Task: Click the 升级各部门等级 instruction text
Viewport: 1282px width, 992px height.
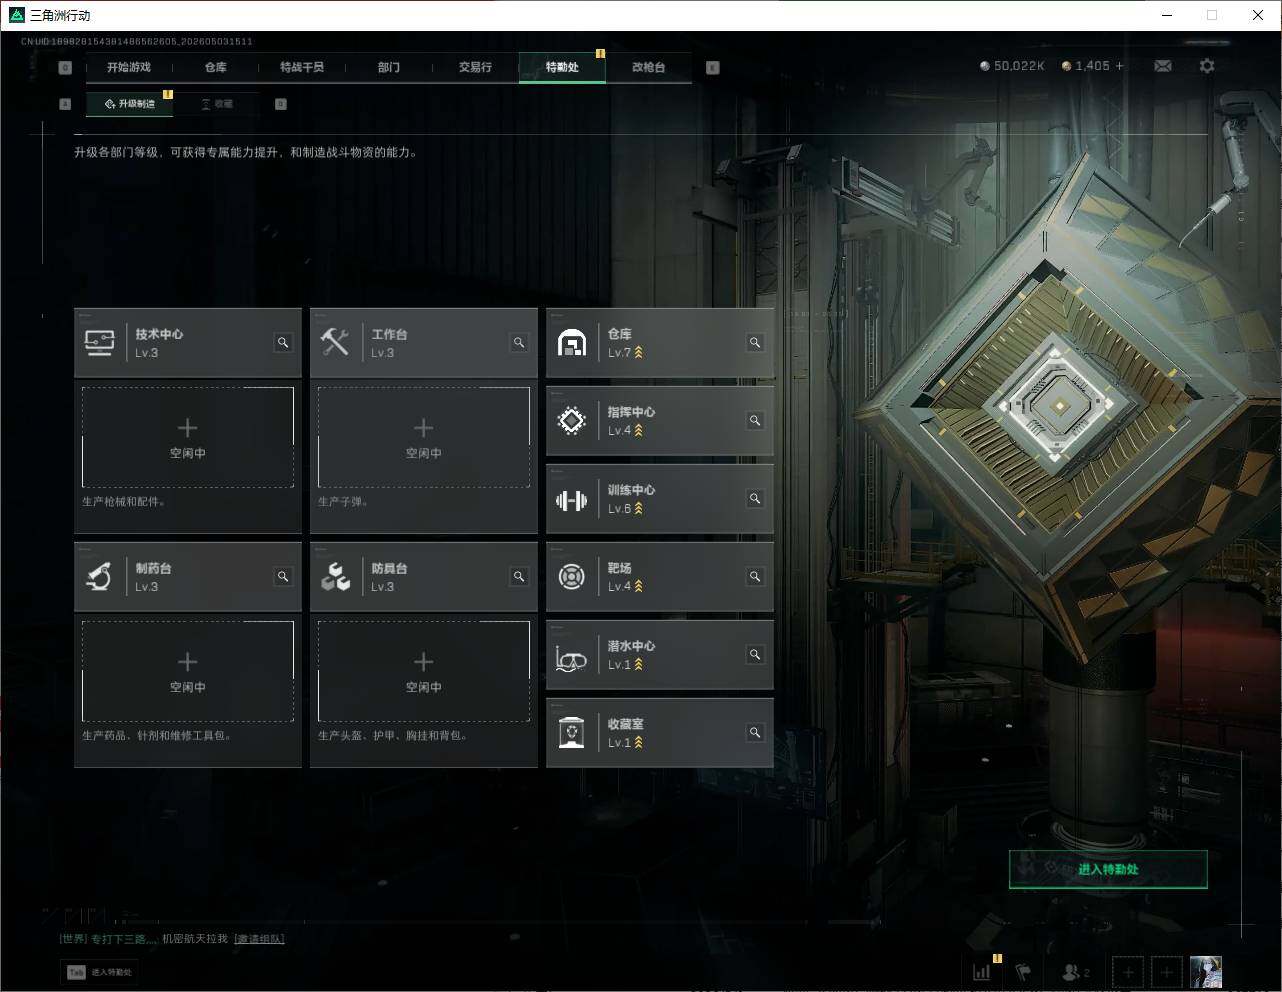Action: coord(246,153)
